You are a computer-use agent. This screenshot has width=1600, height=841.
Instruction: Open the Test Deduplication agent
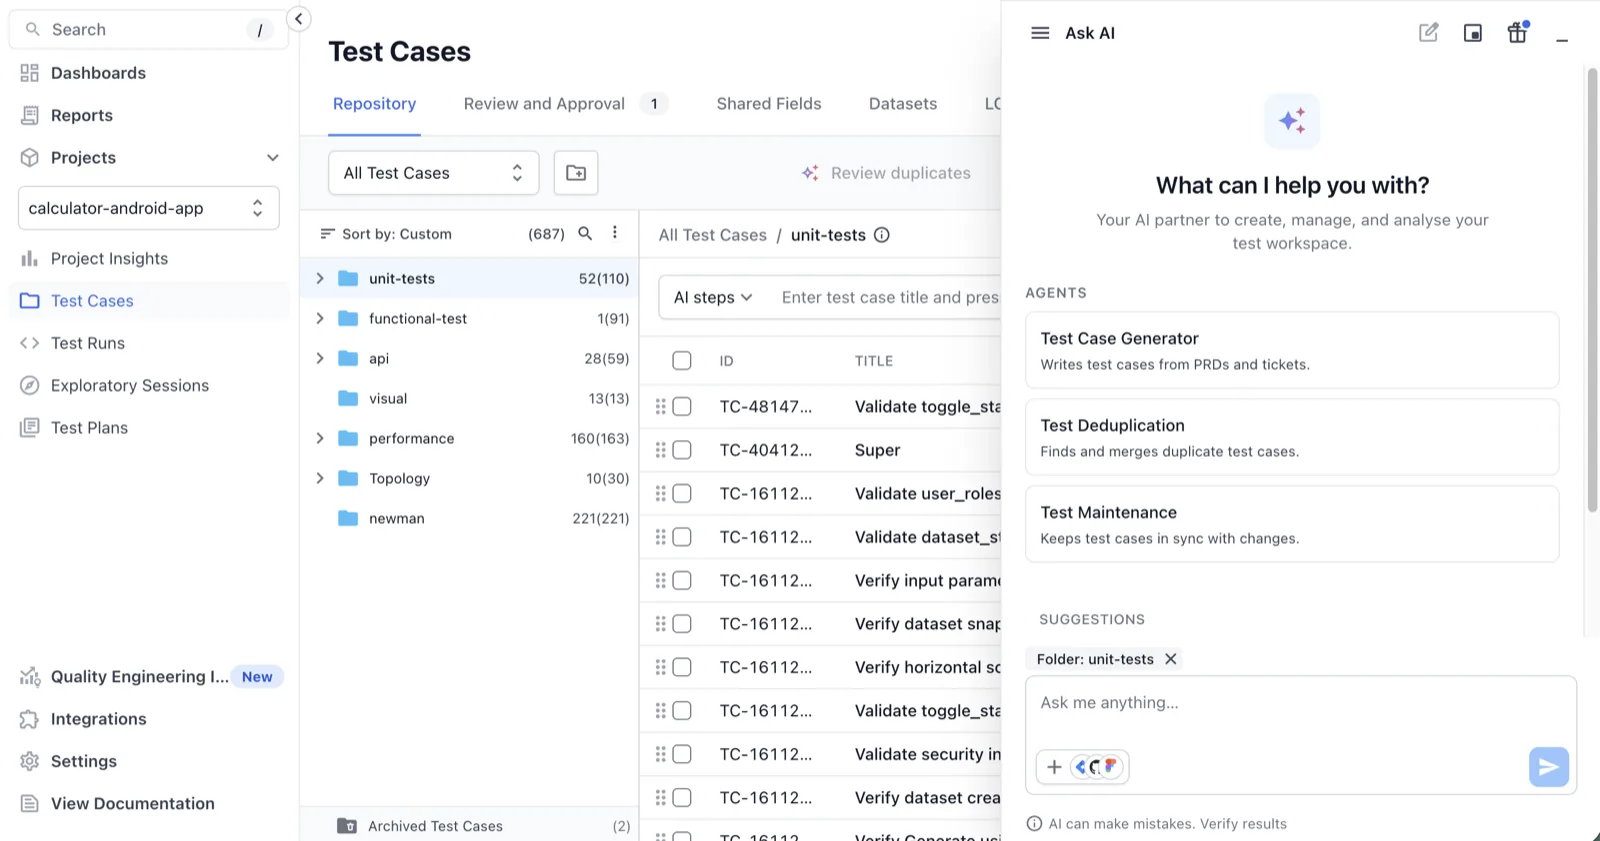coord(1292,437)
